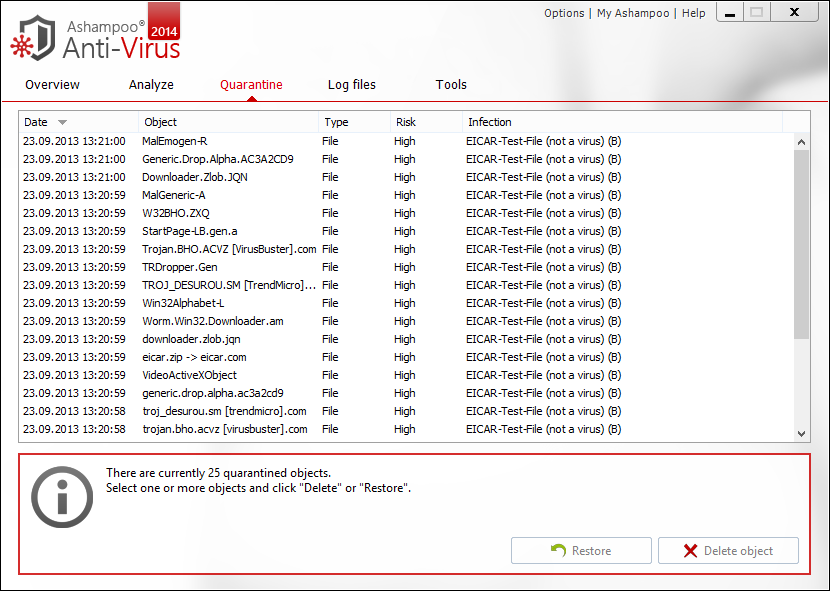Open the Overview tab

coord(53,85)
